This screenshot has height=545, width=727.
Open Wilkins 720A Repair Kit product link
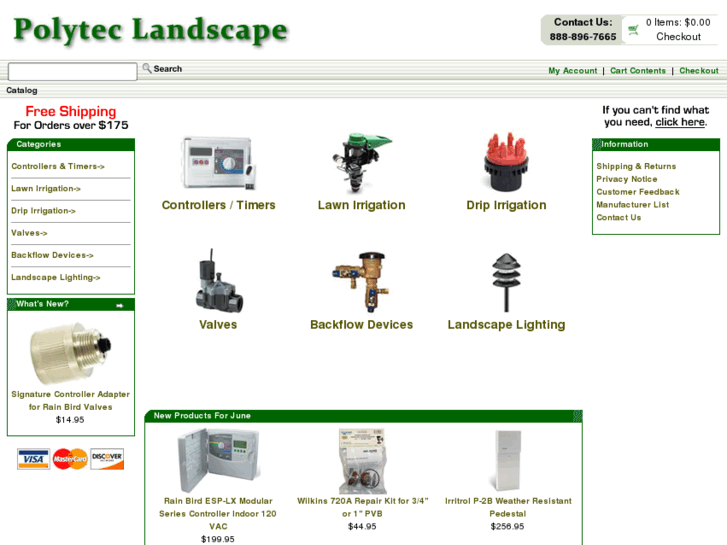click(363, 507)
